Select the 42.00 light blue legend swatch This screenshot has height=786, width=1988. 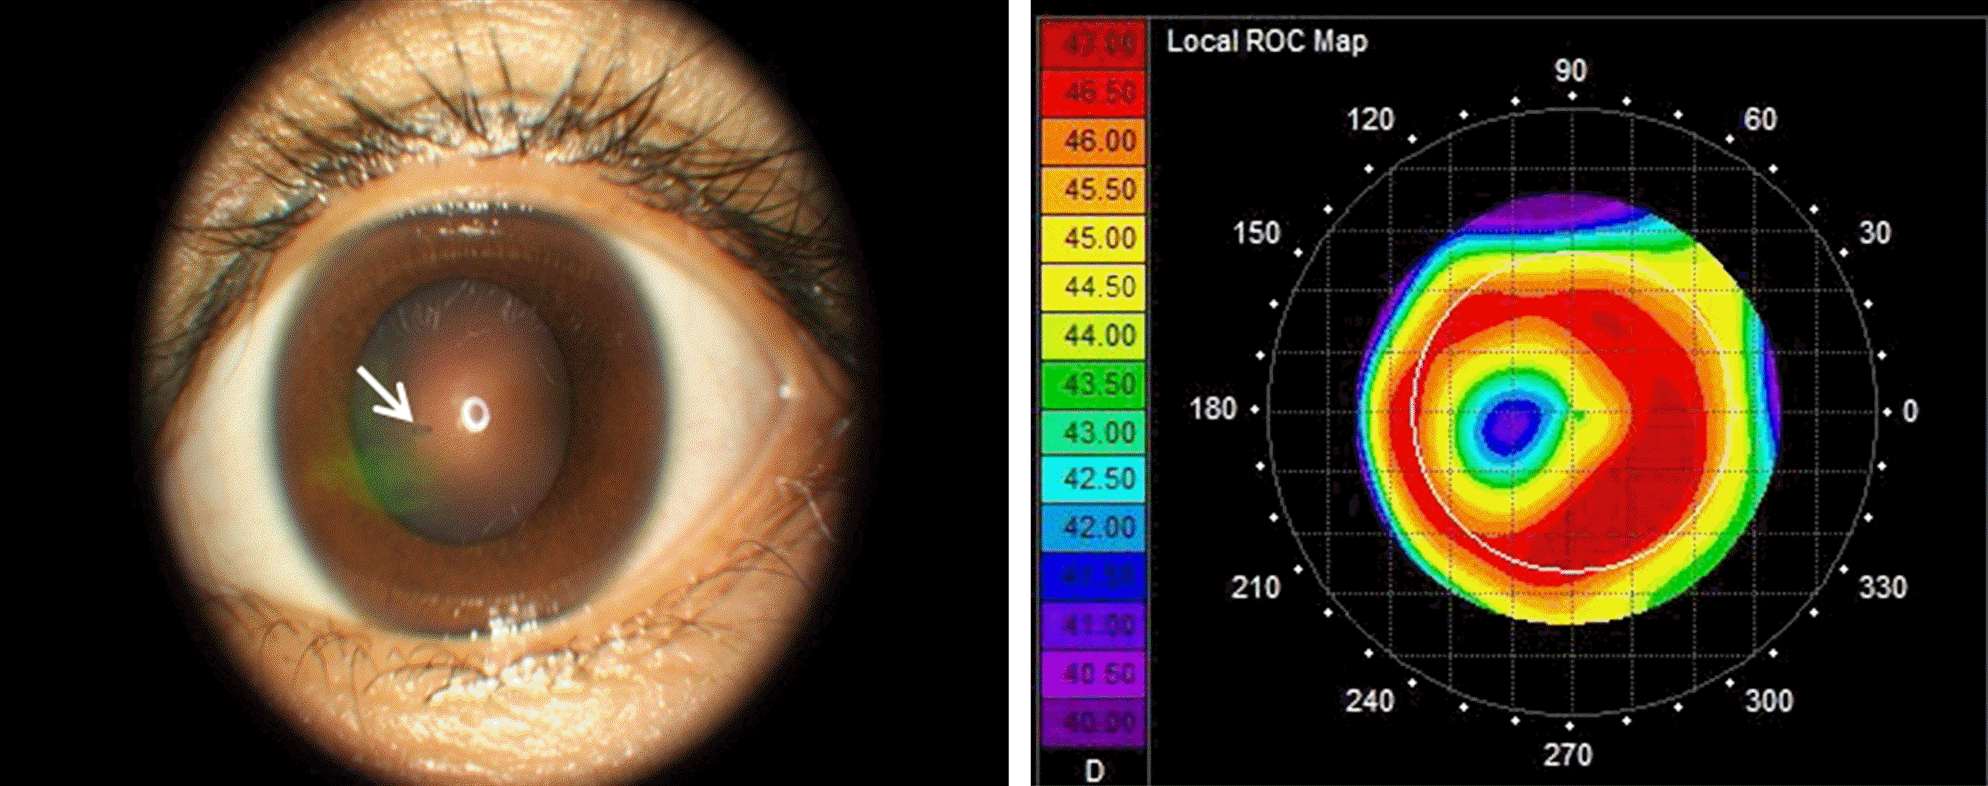(1094, 528)
